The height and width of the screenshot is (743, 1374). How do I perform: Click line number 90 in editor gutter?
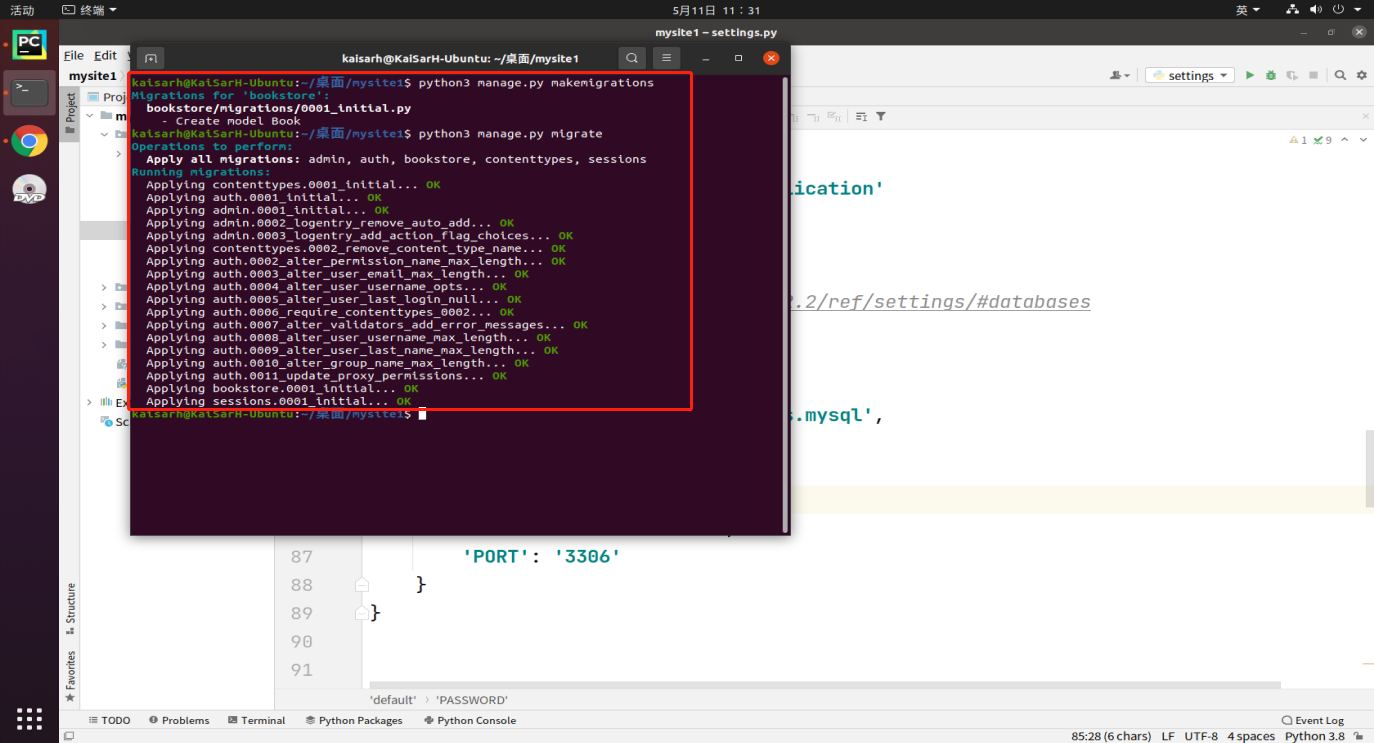(x=301, y=641)
